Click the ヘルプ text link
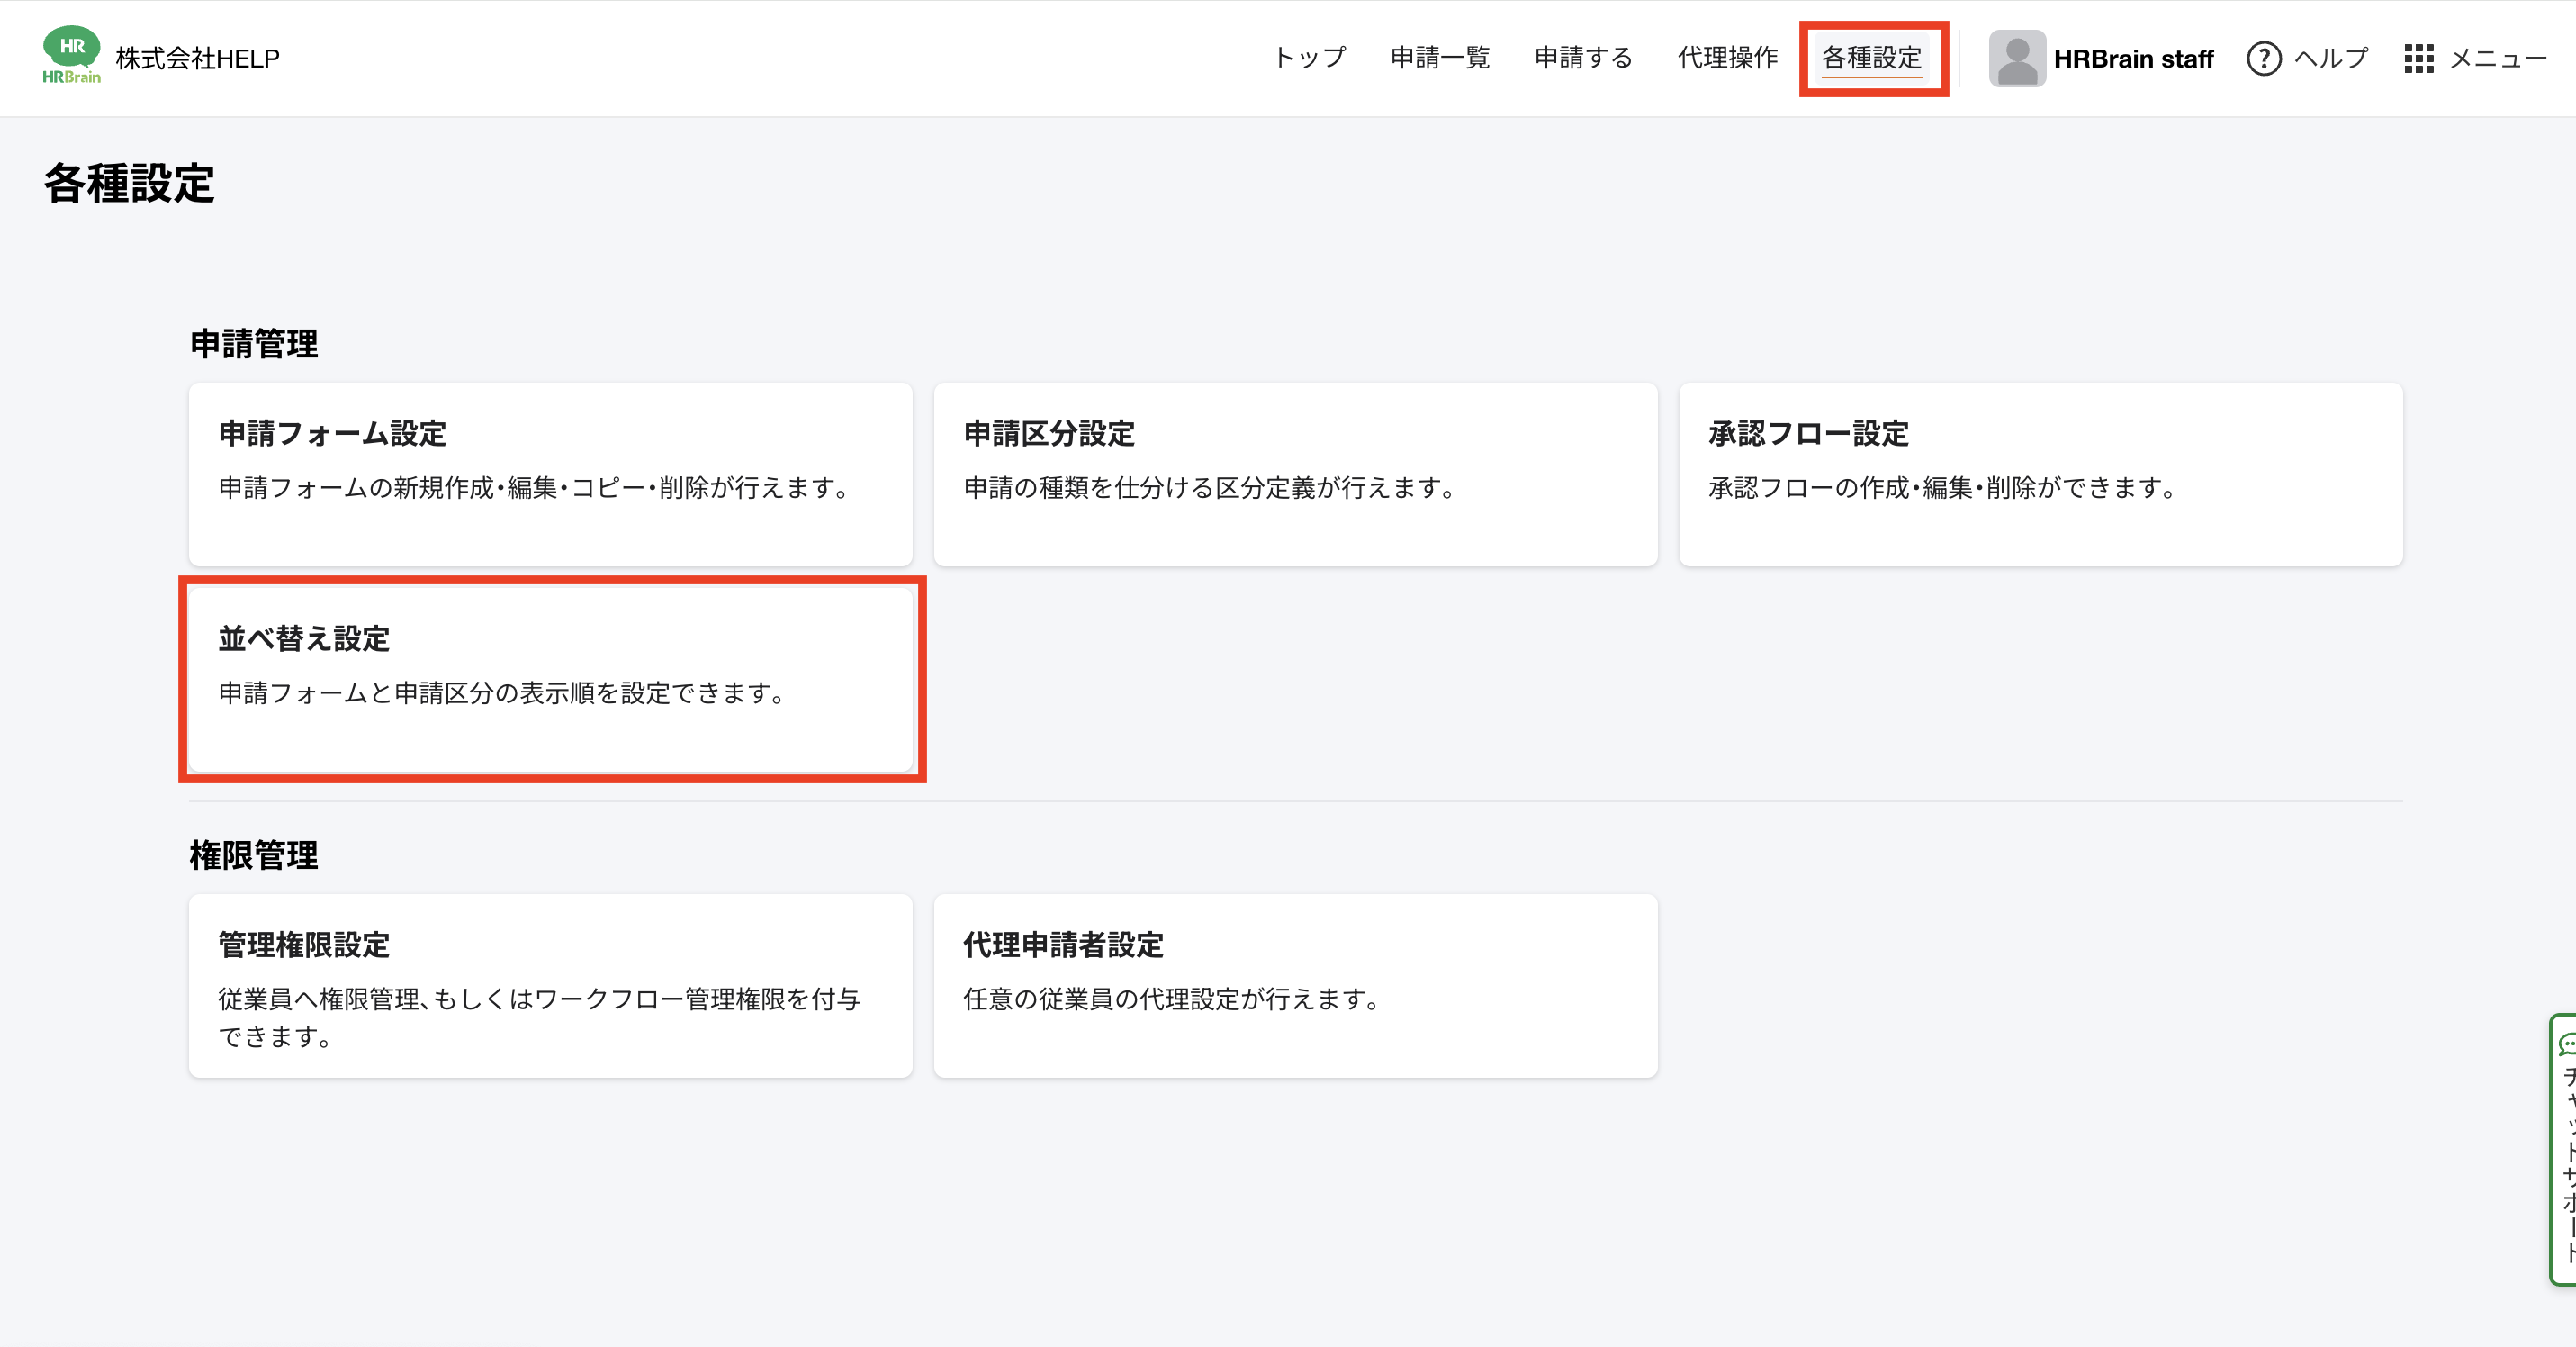The image size is (2576, 1347). (2331, 58)
